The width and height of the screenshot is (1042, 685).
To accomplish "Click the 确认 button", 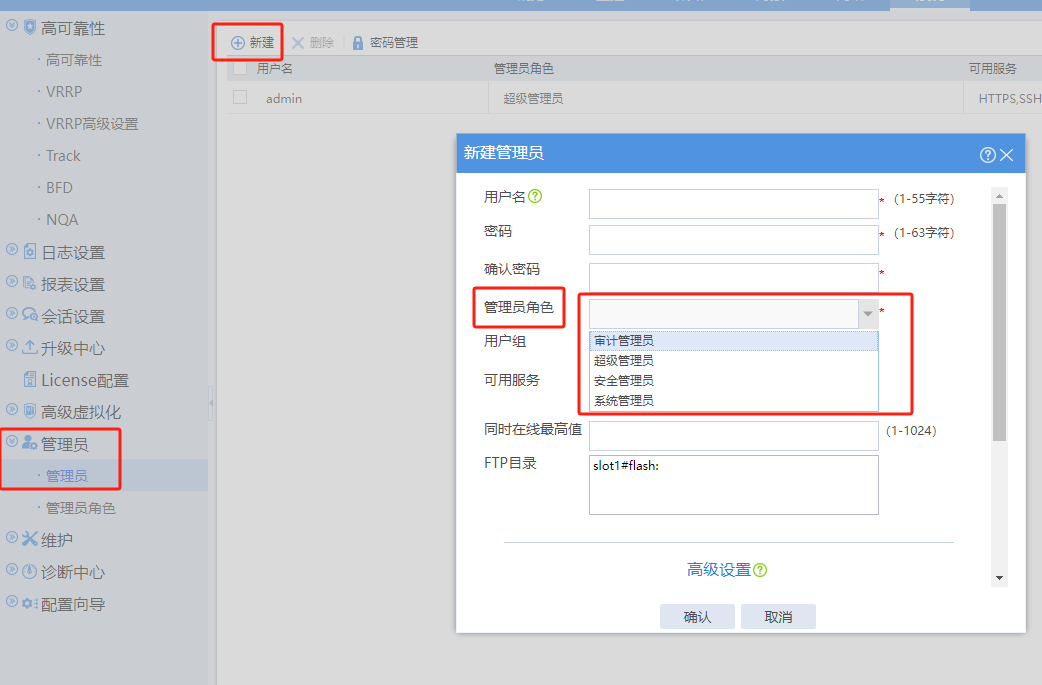I will pyautogui.click(x=697, y=617).
